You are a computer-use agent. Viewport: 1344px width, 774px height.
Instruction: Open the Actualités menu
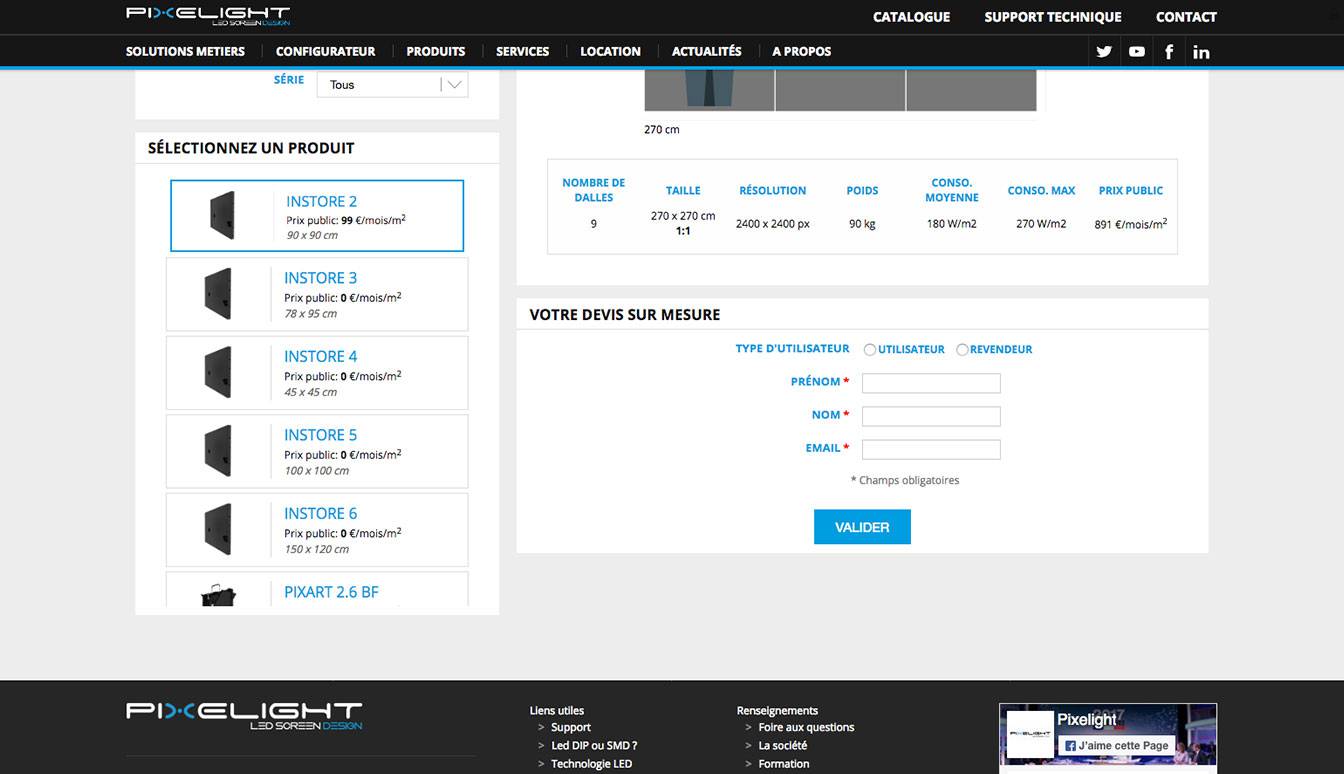tap(706, 51)
